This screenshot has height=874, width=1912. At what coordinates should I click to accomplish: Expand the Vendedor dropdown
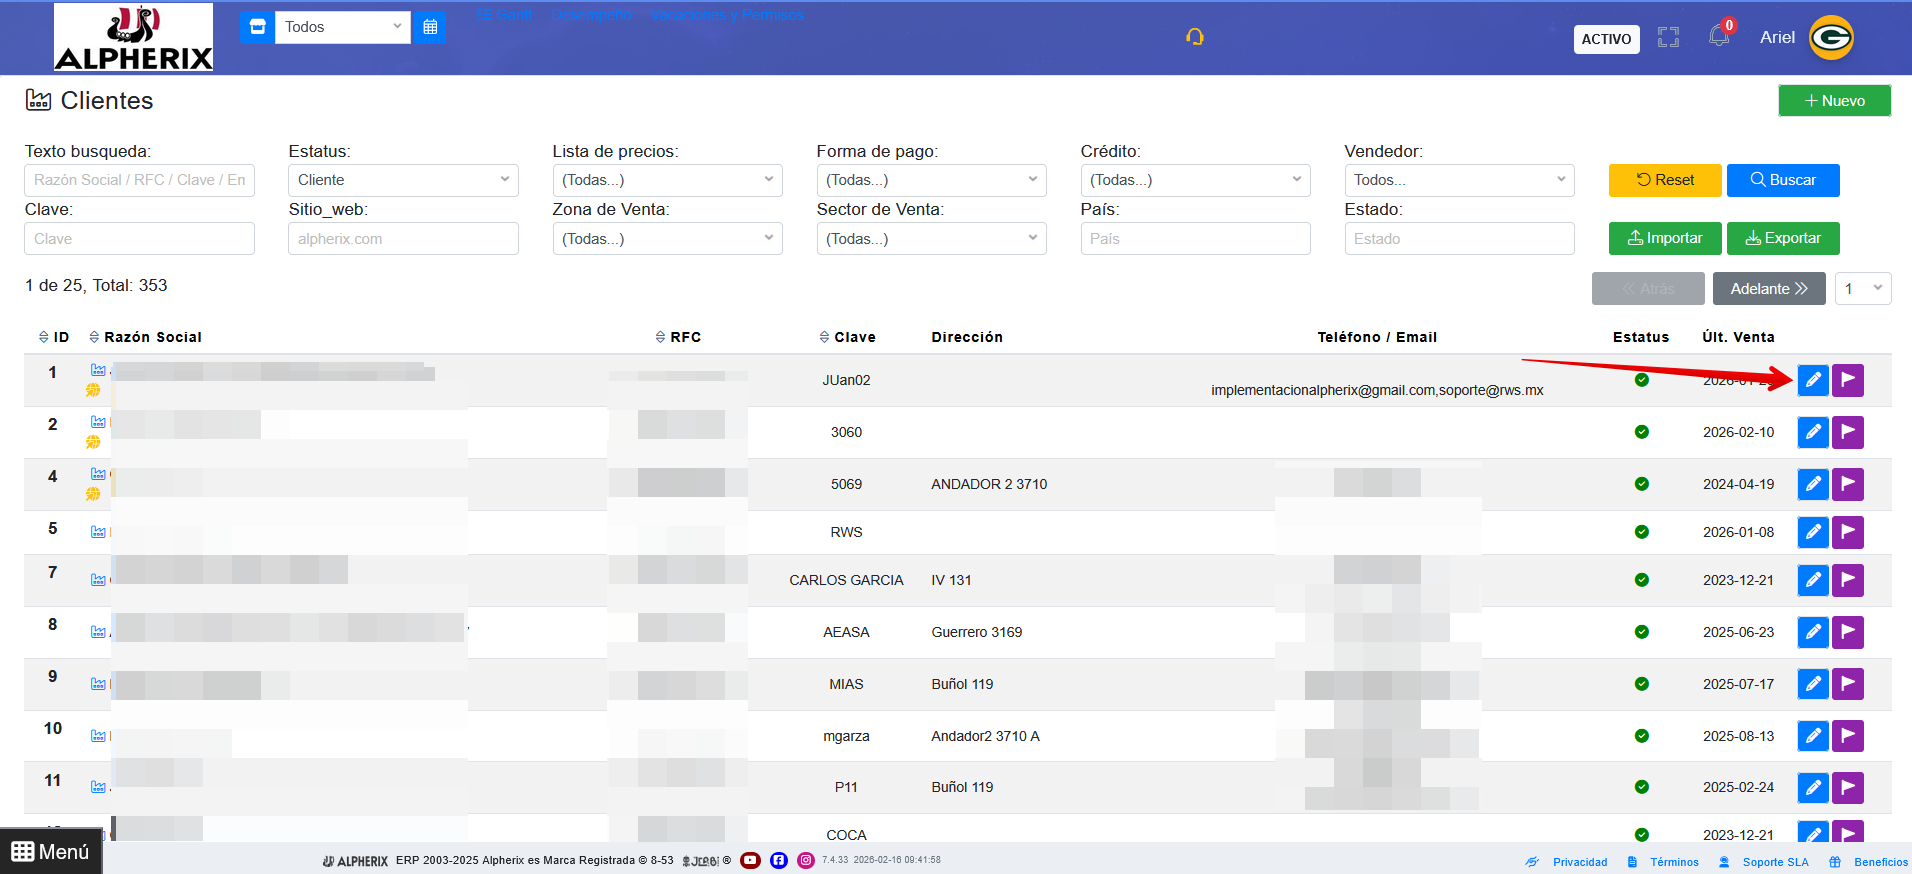1459,180
